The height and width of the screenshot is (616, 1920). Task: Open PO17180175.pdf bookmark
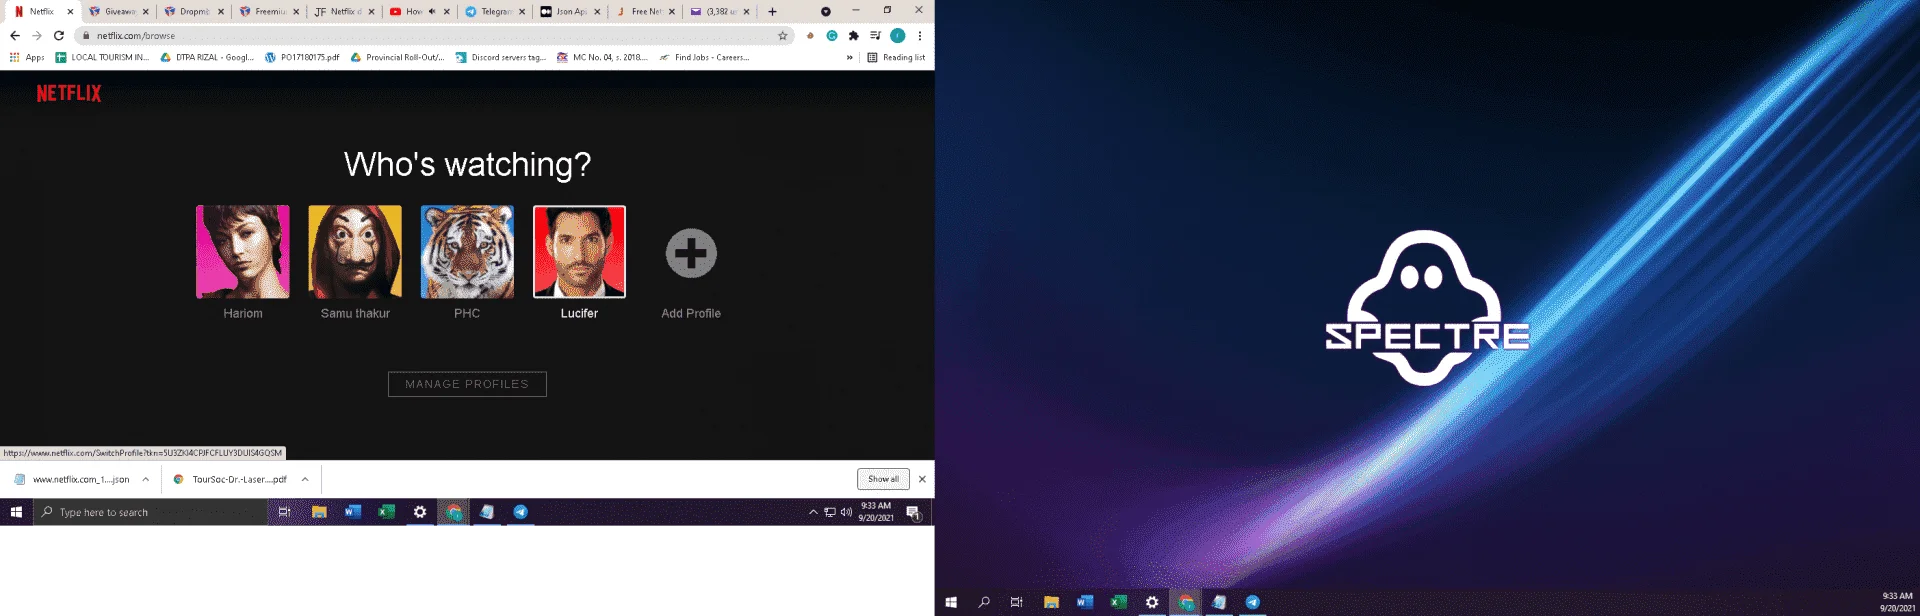pyautogui.click(x=302, y=57)
